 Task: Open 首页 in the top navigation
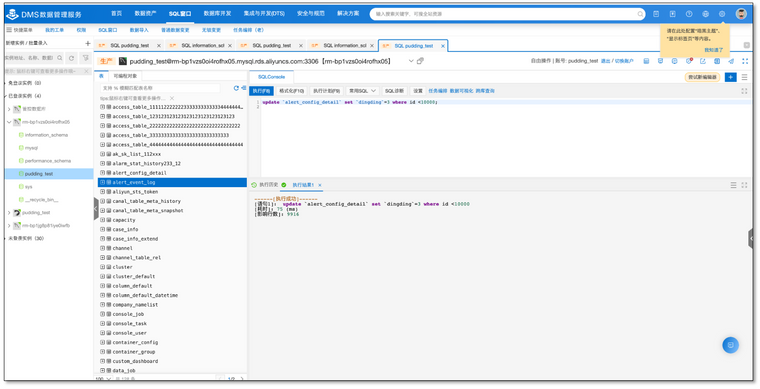pos(116,14)
